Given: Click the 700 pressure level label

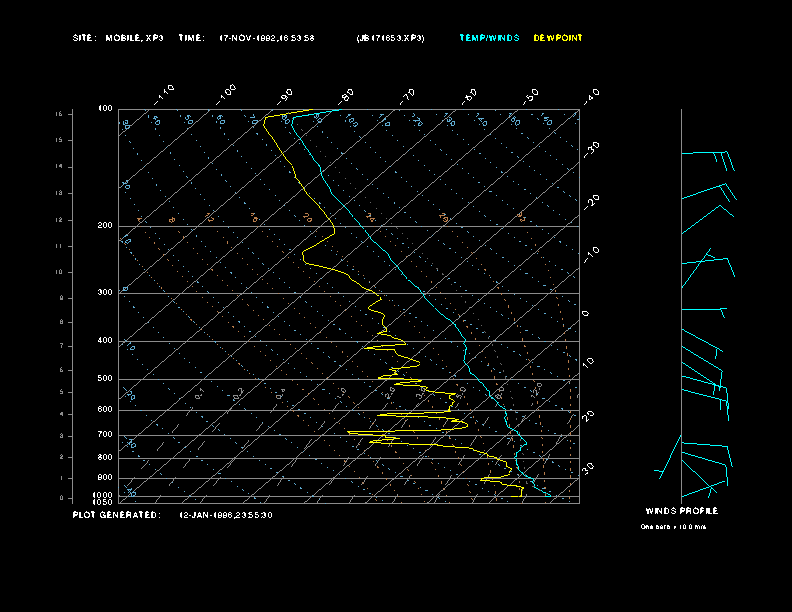Looking at the screenshot, I should tap(104, 435).
